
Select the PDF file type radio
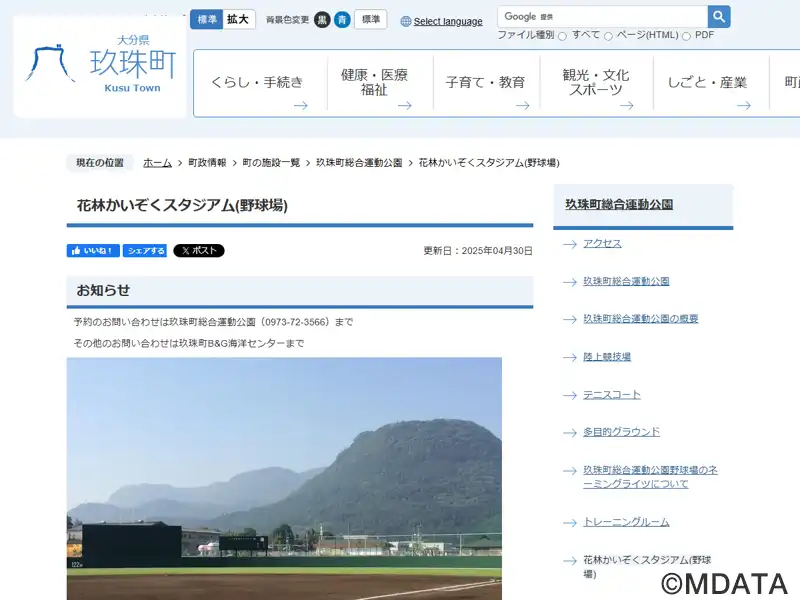coord(686,36)
